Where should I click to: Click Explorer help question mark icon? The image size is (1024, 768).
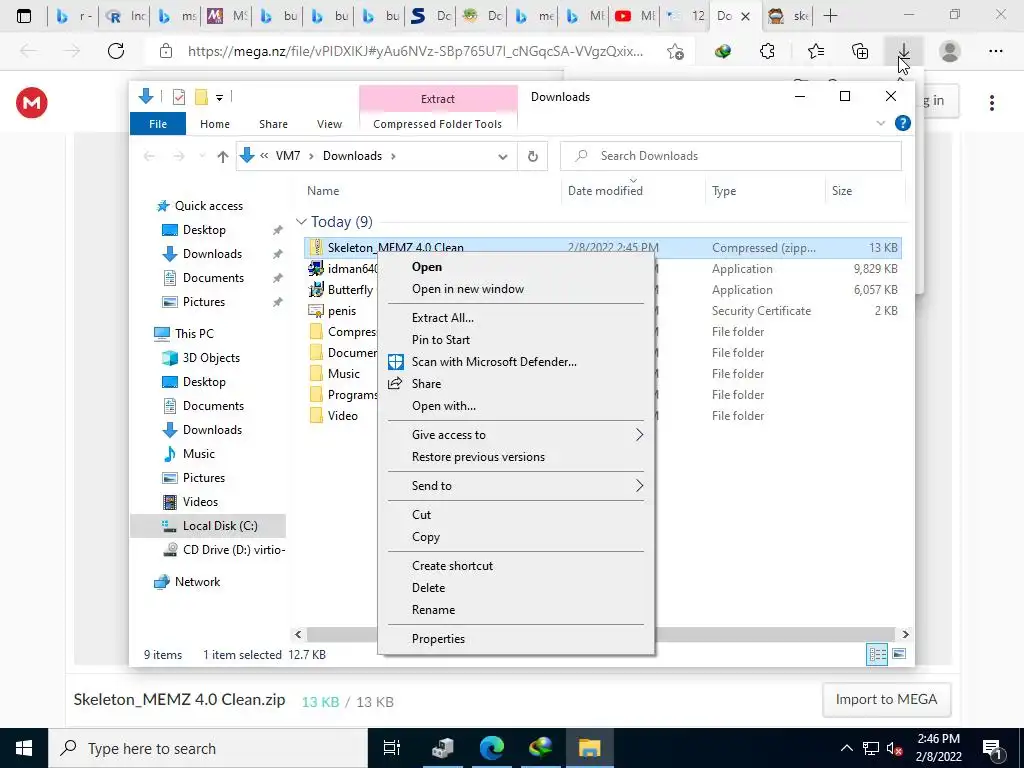tap(903, 123)
